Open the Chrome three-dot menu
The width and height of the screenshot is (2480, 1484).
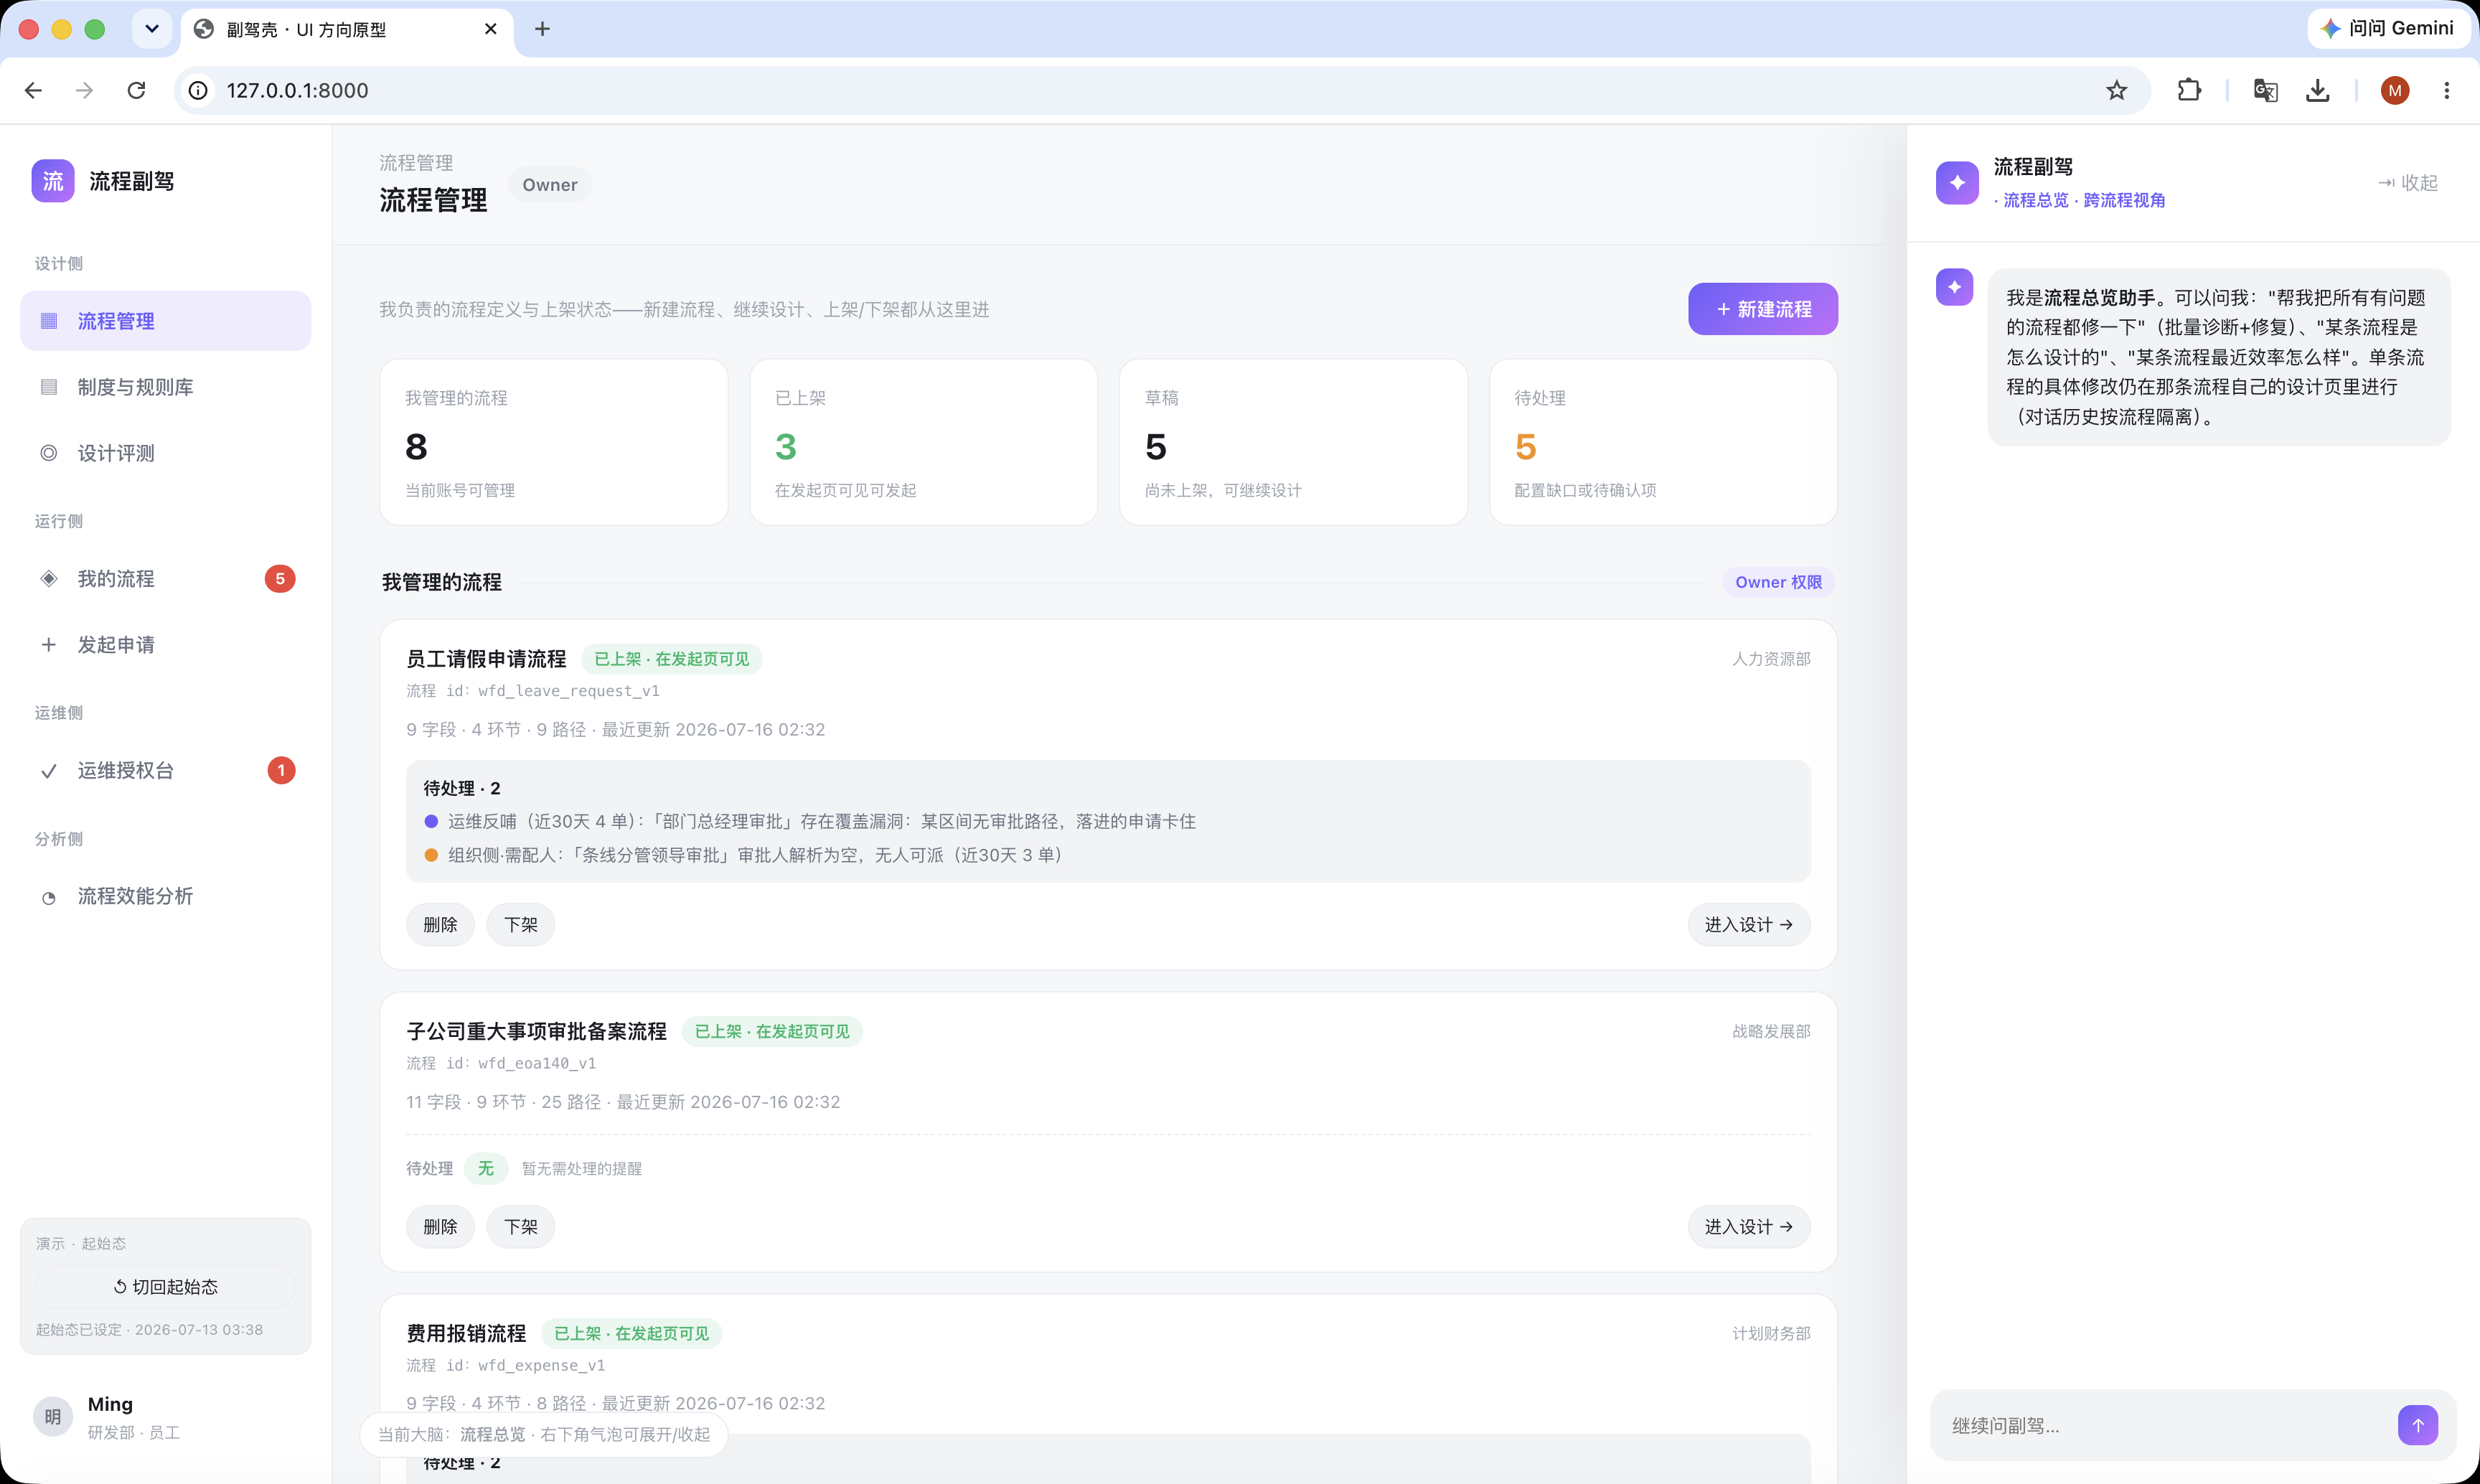(2446, 90)
